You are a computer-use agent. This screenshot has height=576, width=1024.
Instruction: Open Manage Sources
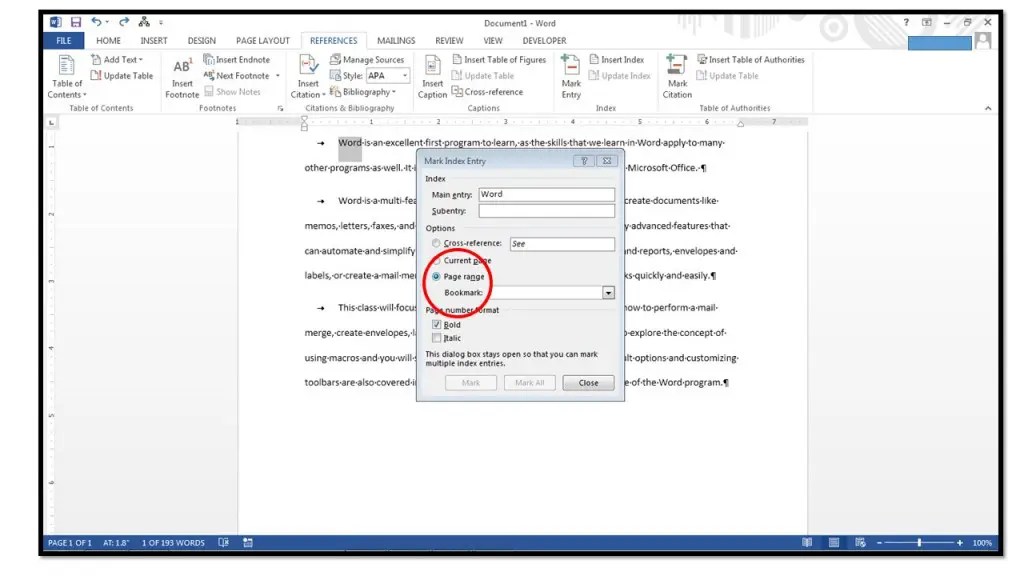(x=367, y=59)
